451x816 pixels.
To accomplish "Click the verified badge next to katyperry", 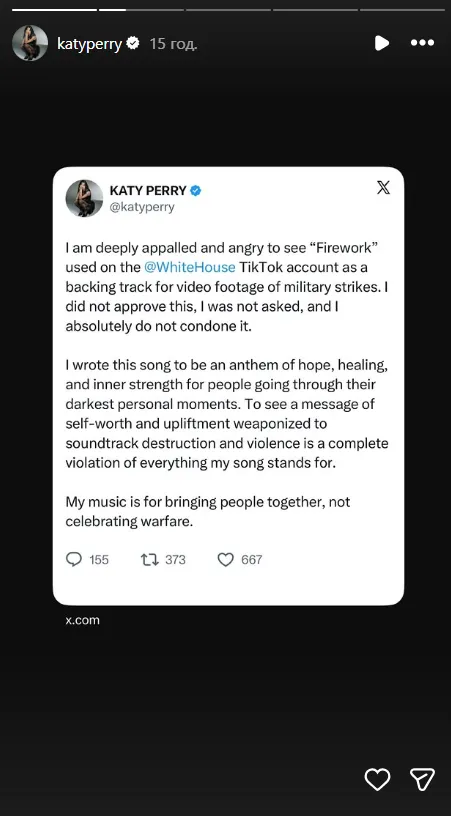I will (133, 43).
